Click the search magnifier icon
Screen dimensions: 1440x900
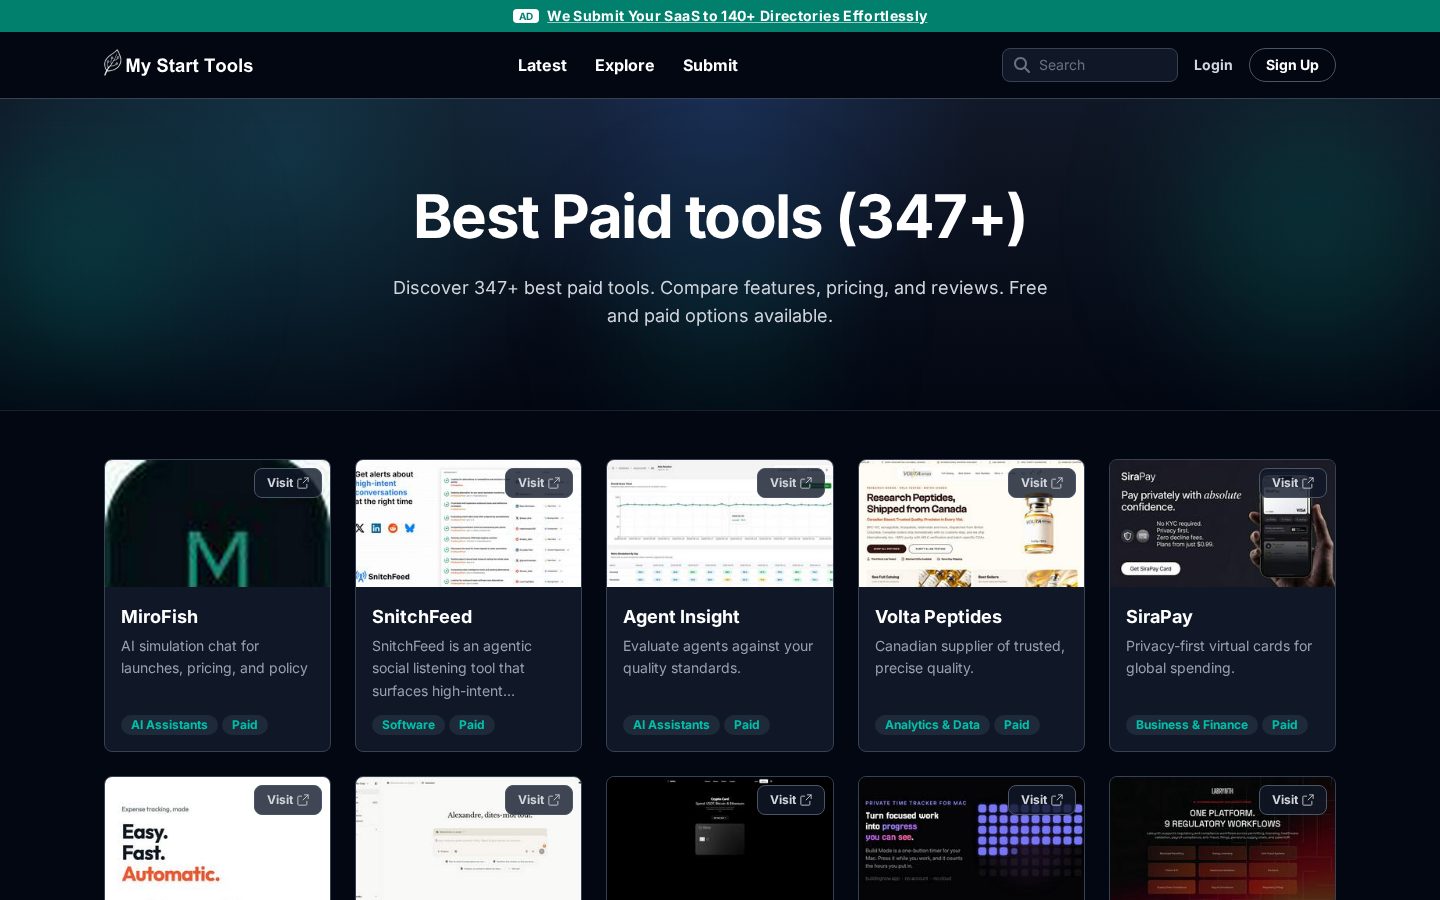coord(1021,65)
